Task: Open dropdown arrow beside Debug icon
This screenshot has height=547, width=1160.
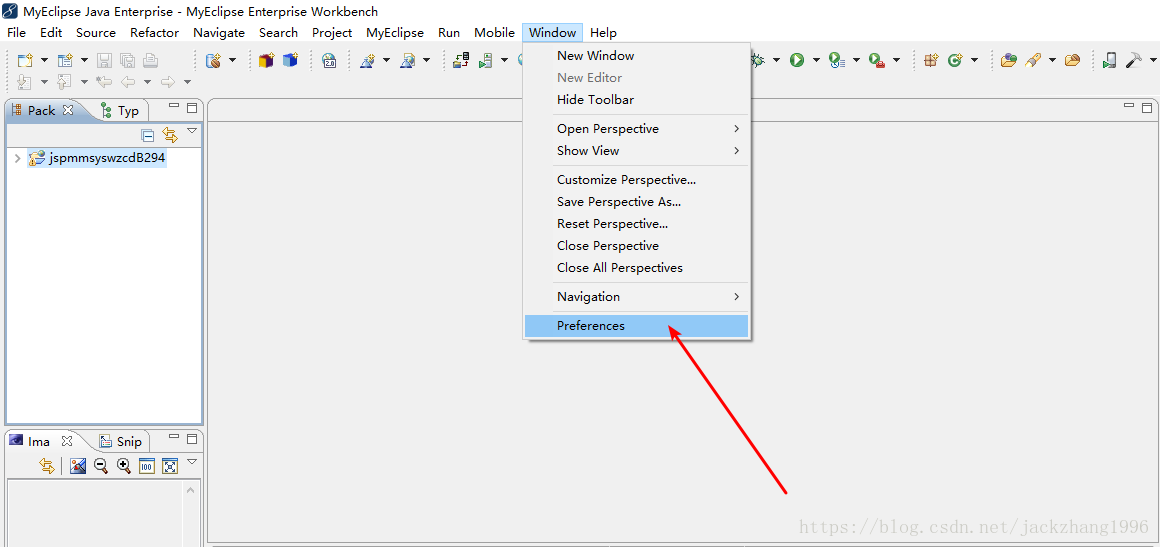Action: click(777, 60)
